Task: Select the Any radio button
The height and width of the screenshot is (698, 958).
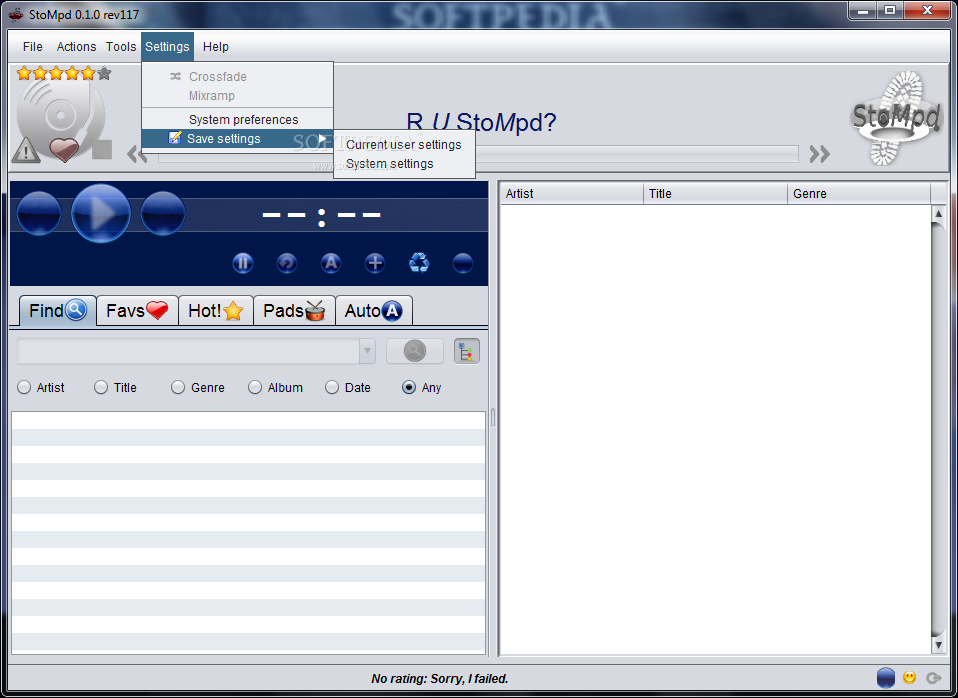Action: [409, 388]
